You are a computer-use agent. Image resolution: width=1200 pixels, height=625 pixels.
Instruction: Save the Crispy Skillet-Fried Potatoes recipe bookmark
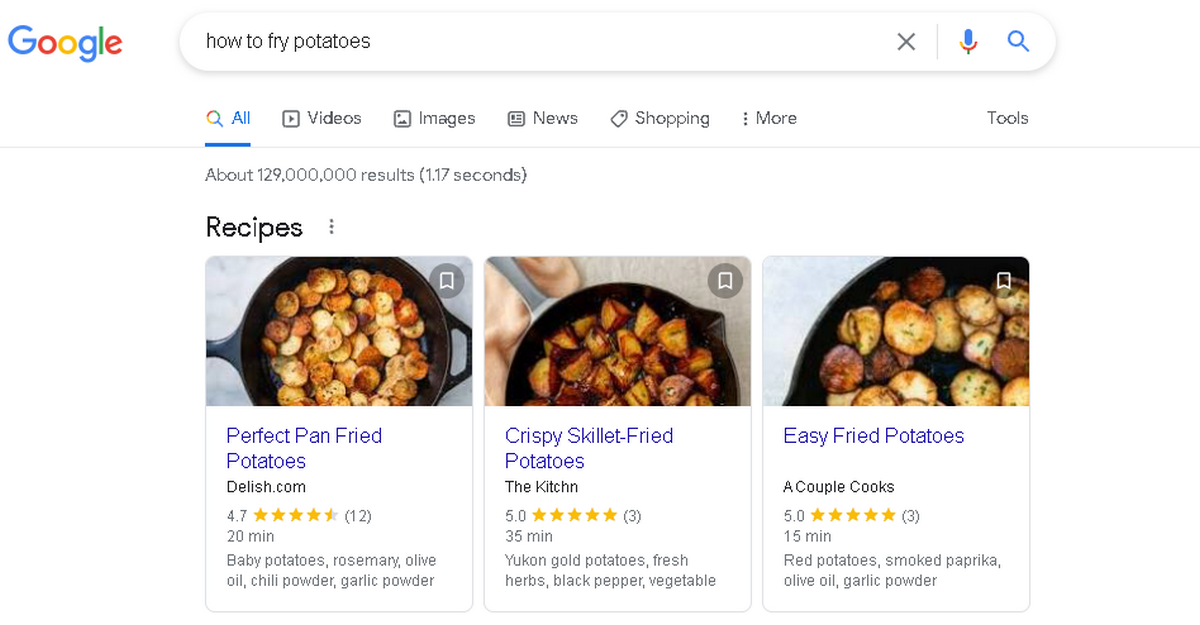pyautogui.click(x=726, y=281)
